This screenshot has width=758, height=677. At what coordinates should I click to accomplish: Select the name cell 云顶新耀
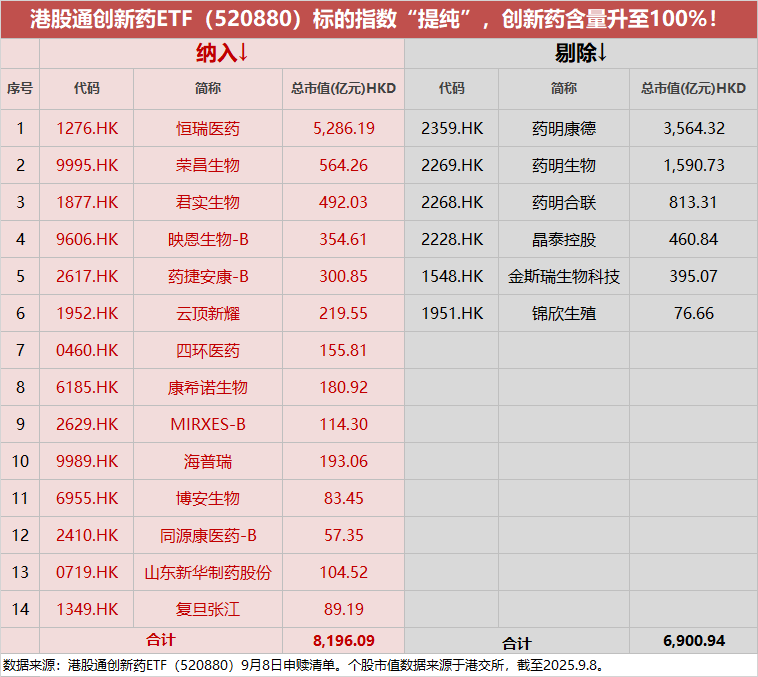(208, 313)
